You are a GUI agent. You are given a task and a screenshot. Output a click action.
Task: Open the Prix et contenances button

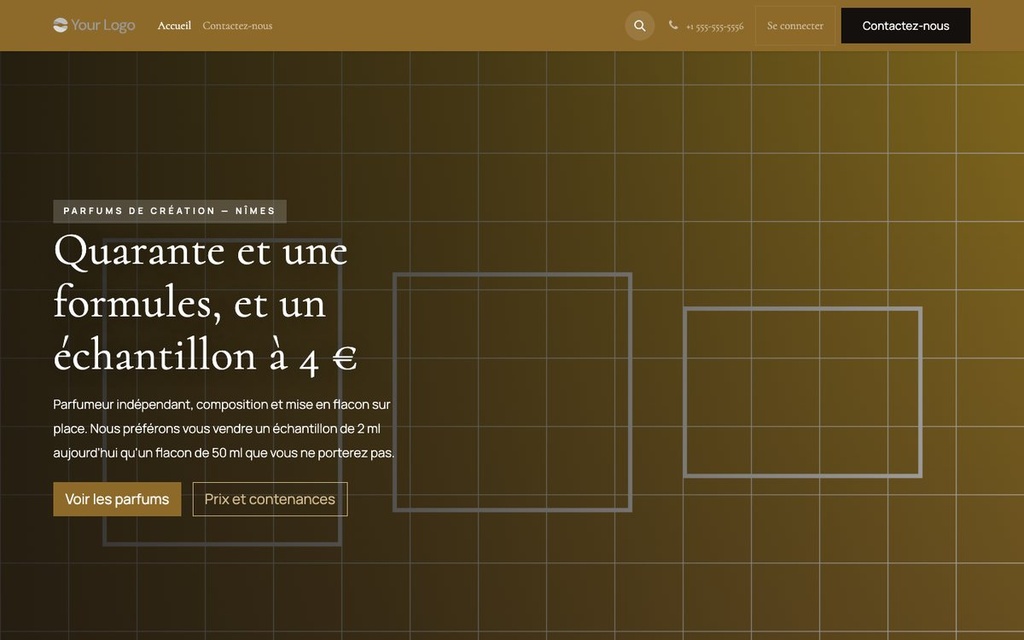coord(270,499)
